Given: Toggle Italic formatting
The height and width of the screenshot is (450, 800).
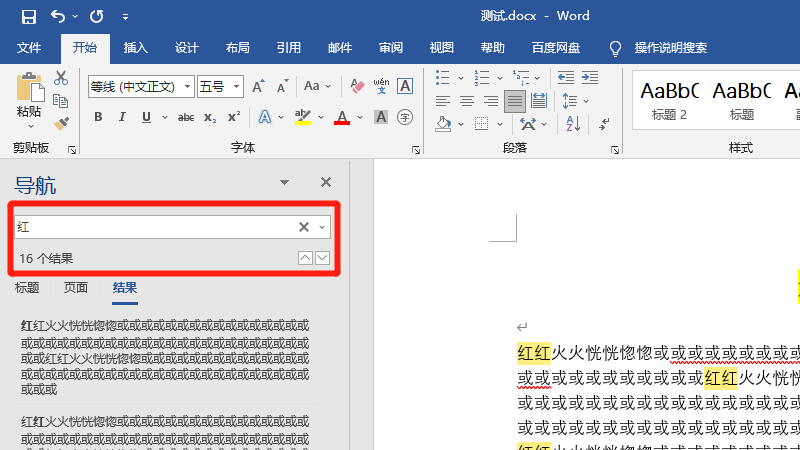Looking at the screenshot, I should pos(123,117).
